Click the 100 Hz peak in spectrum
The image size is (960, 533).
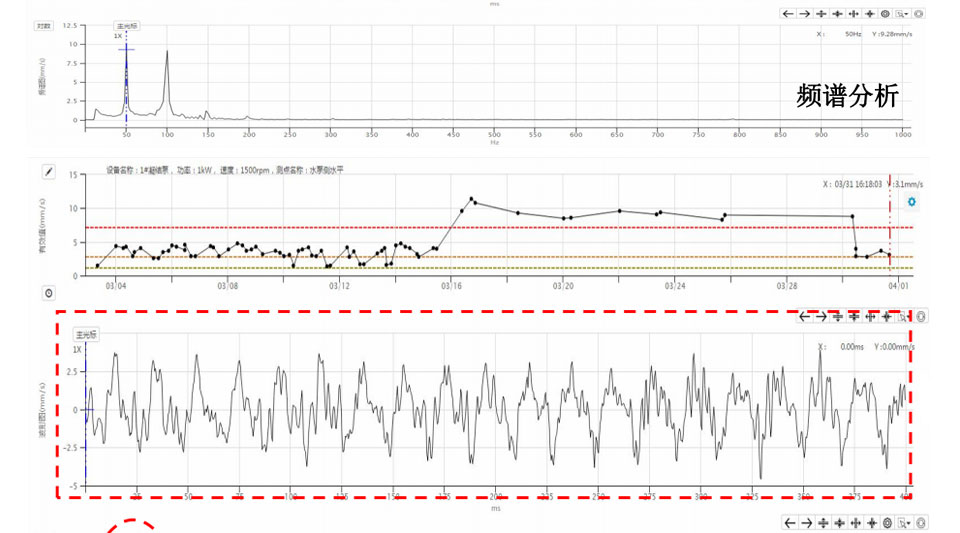(x=167, y=51)
